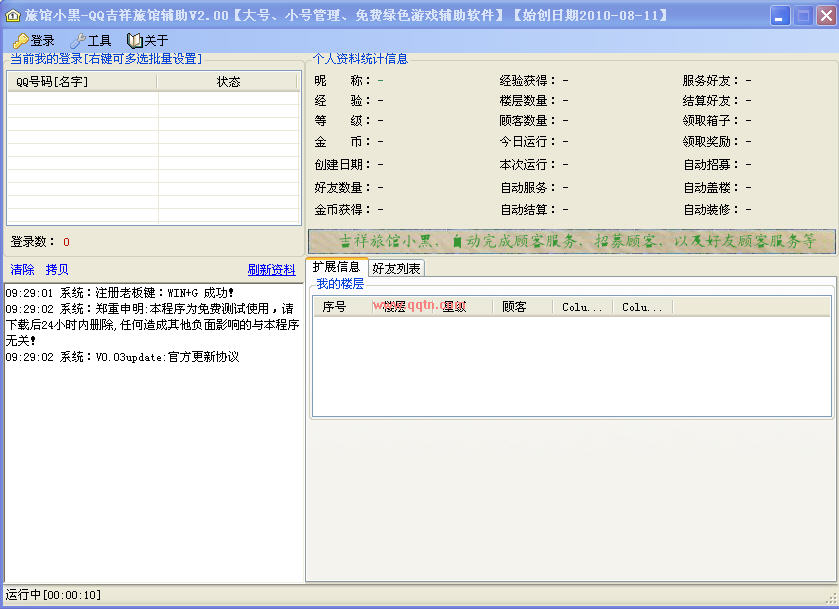The height and width of the screenshot is (609, 839).
Task: Click the 自动服务 label
Action: tap(527, 187)
